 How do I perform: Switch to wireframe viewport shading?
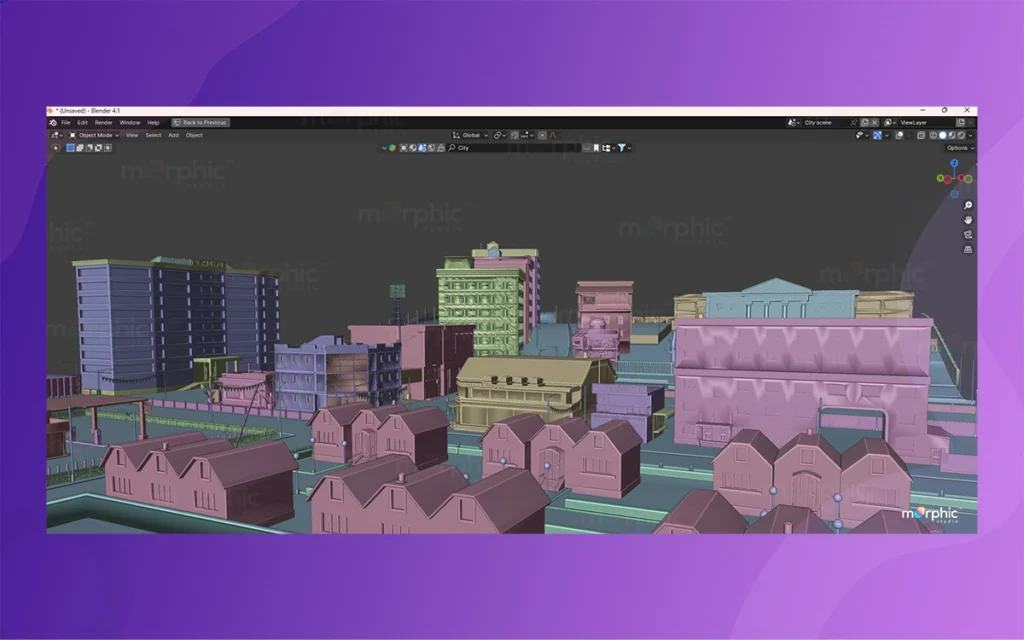click(933, 135)
